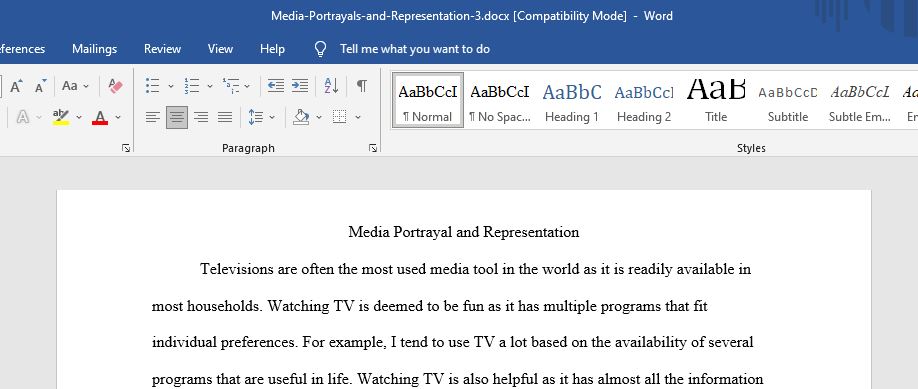Click the Change Case Aa icon

pos(70,86)
